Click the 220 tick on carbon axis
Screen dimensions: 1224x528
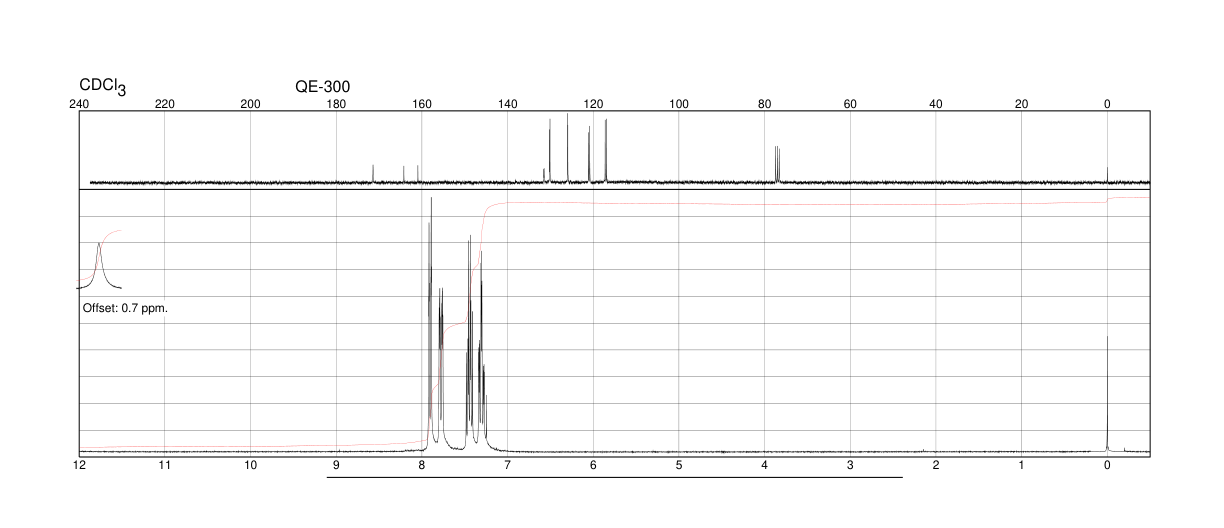click(165, 104)
